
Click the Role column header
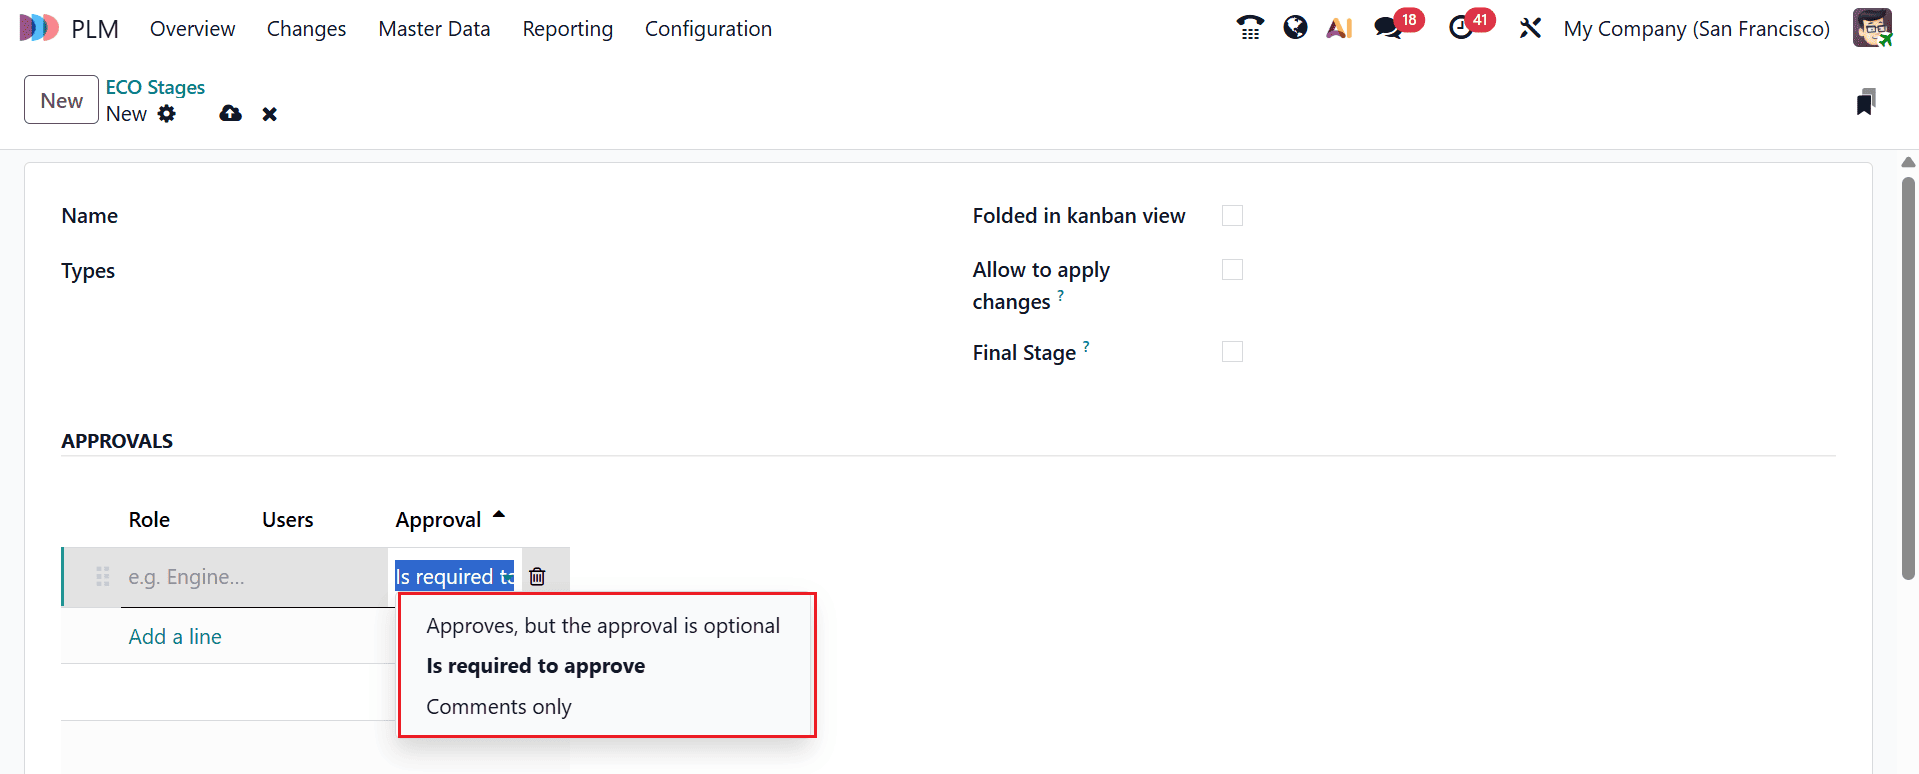pos(149,520)
